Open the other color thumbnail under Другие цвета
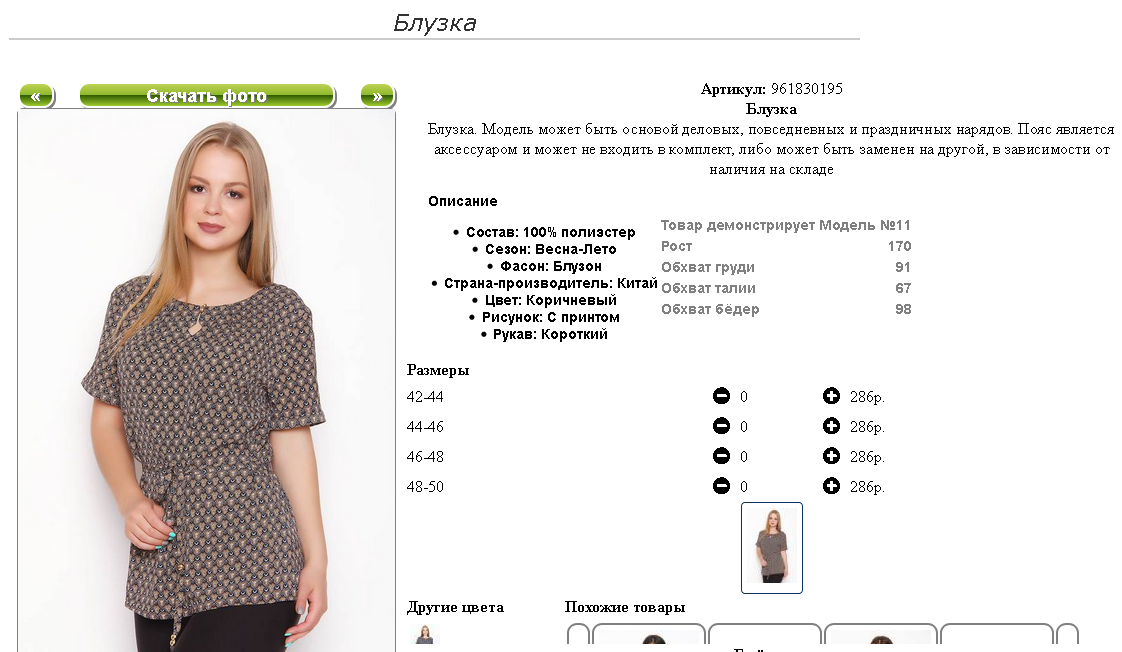 click(425, 636)
